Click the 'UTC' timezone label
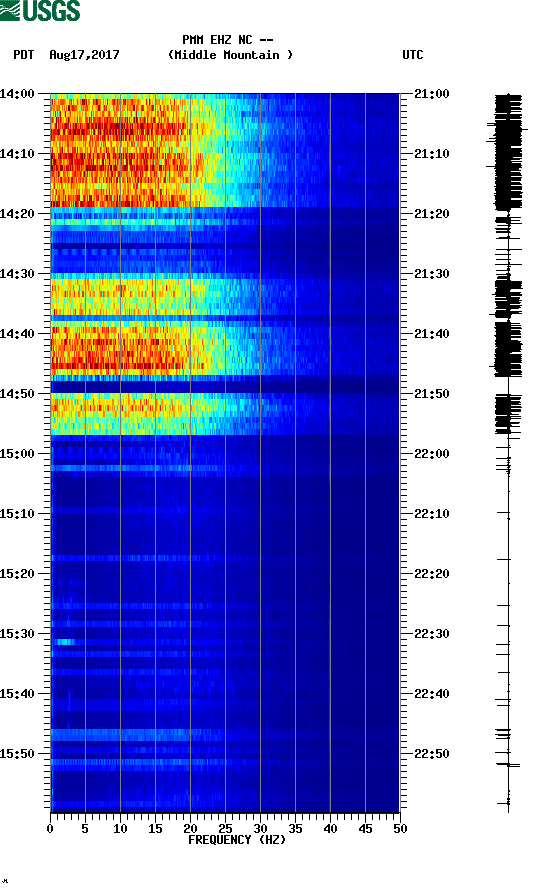The height and width of the screenshot is (892, 552). [413, 55]
